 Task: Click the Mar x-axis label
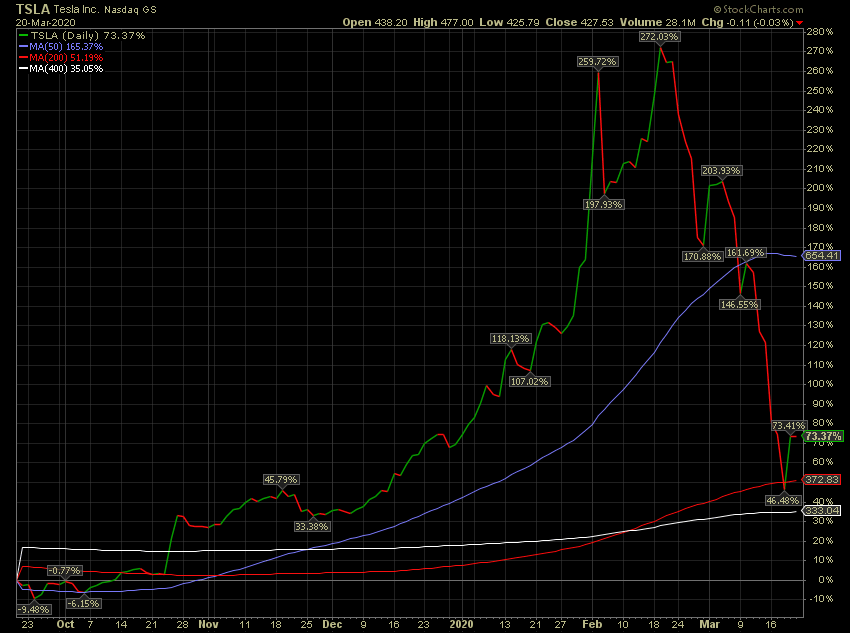(x=710, y=624)
